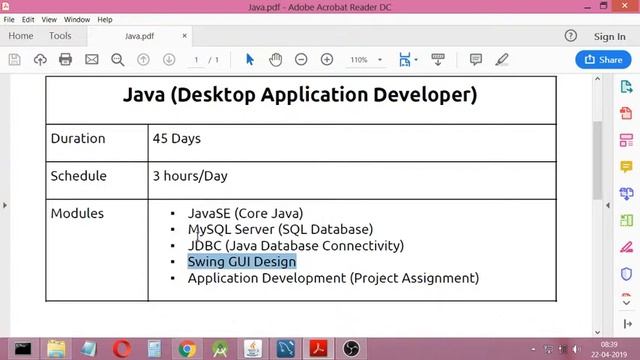The image size is (640, 360).
Task: Click the MySQL Server (SQL Database) text
Action: pos(280,229)
